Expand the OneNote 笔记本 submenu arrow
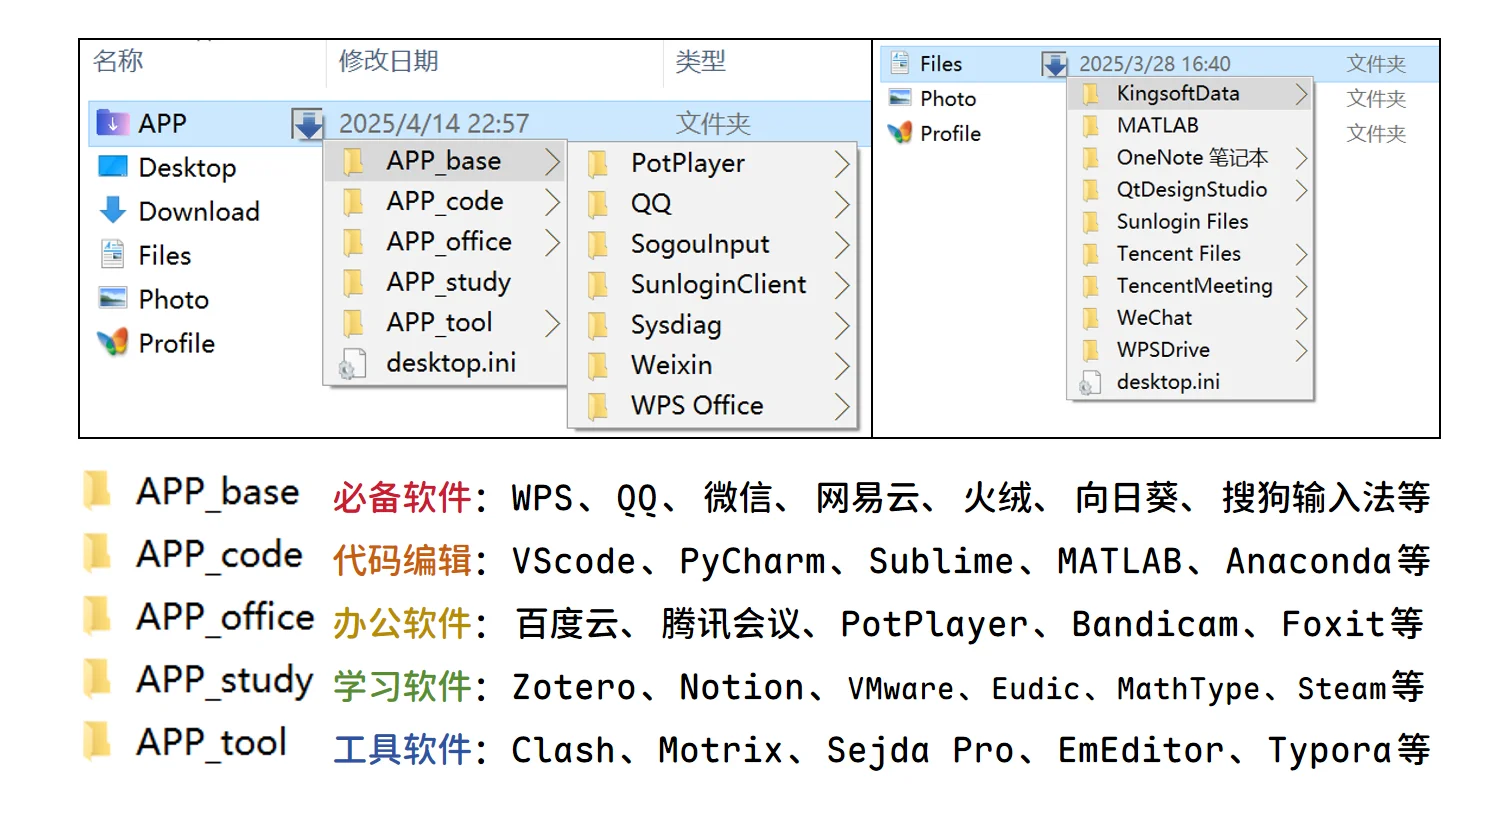1512x824 pixels. (1301, 158)
